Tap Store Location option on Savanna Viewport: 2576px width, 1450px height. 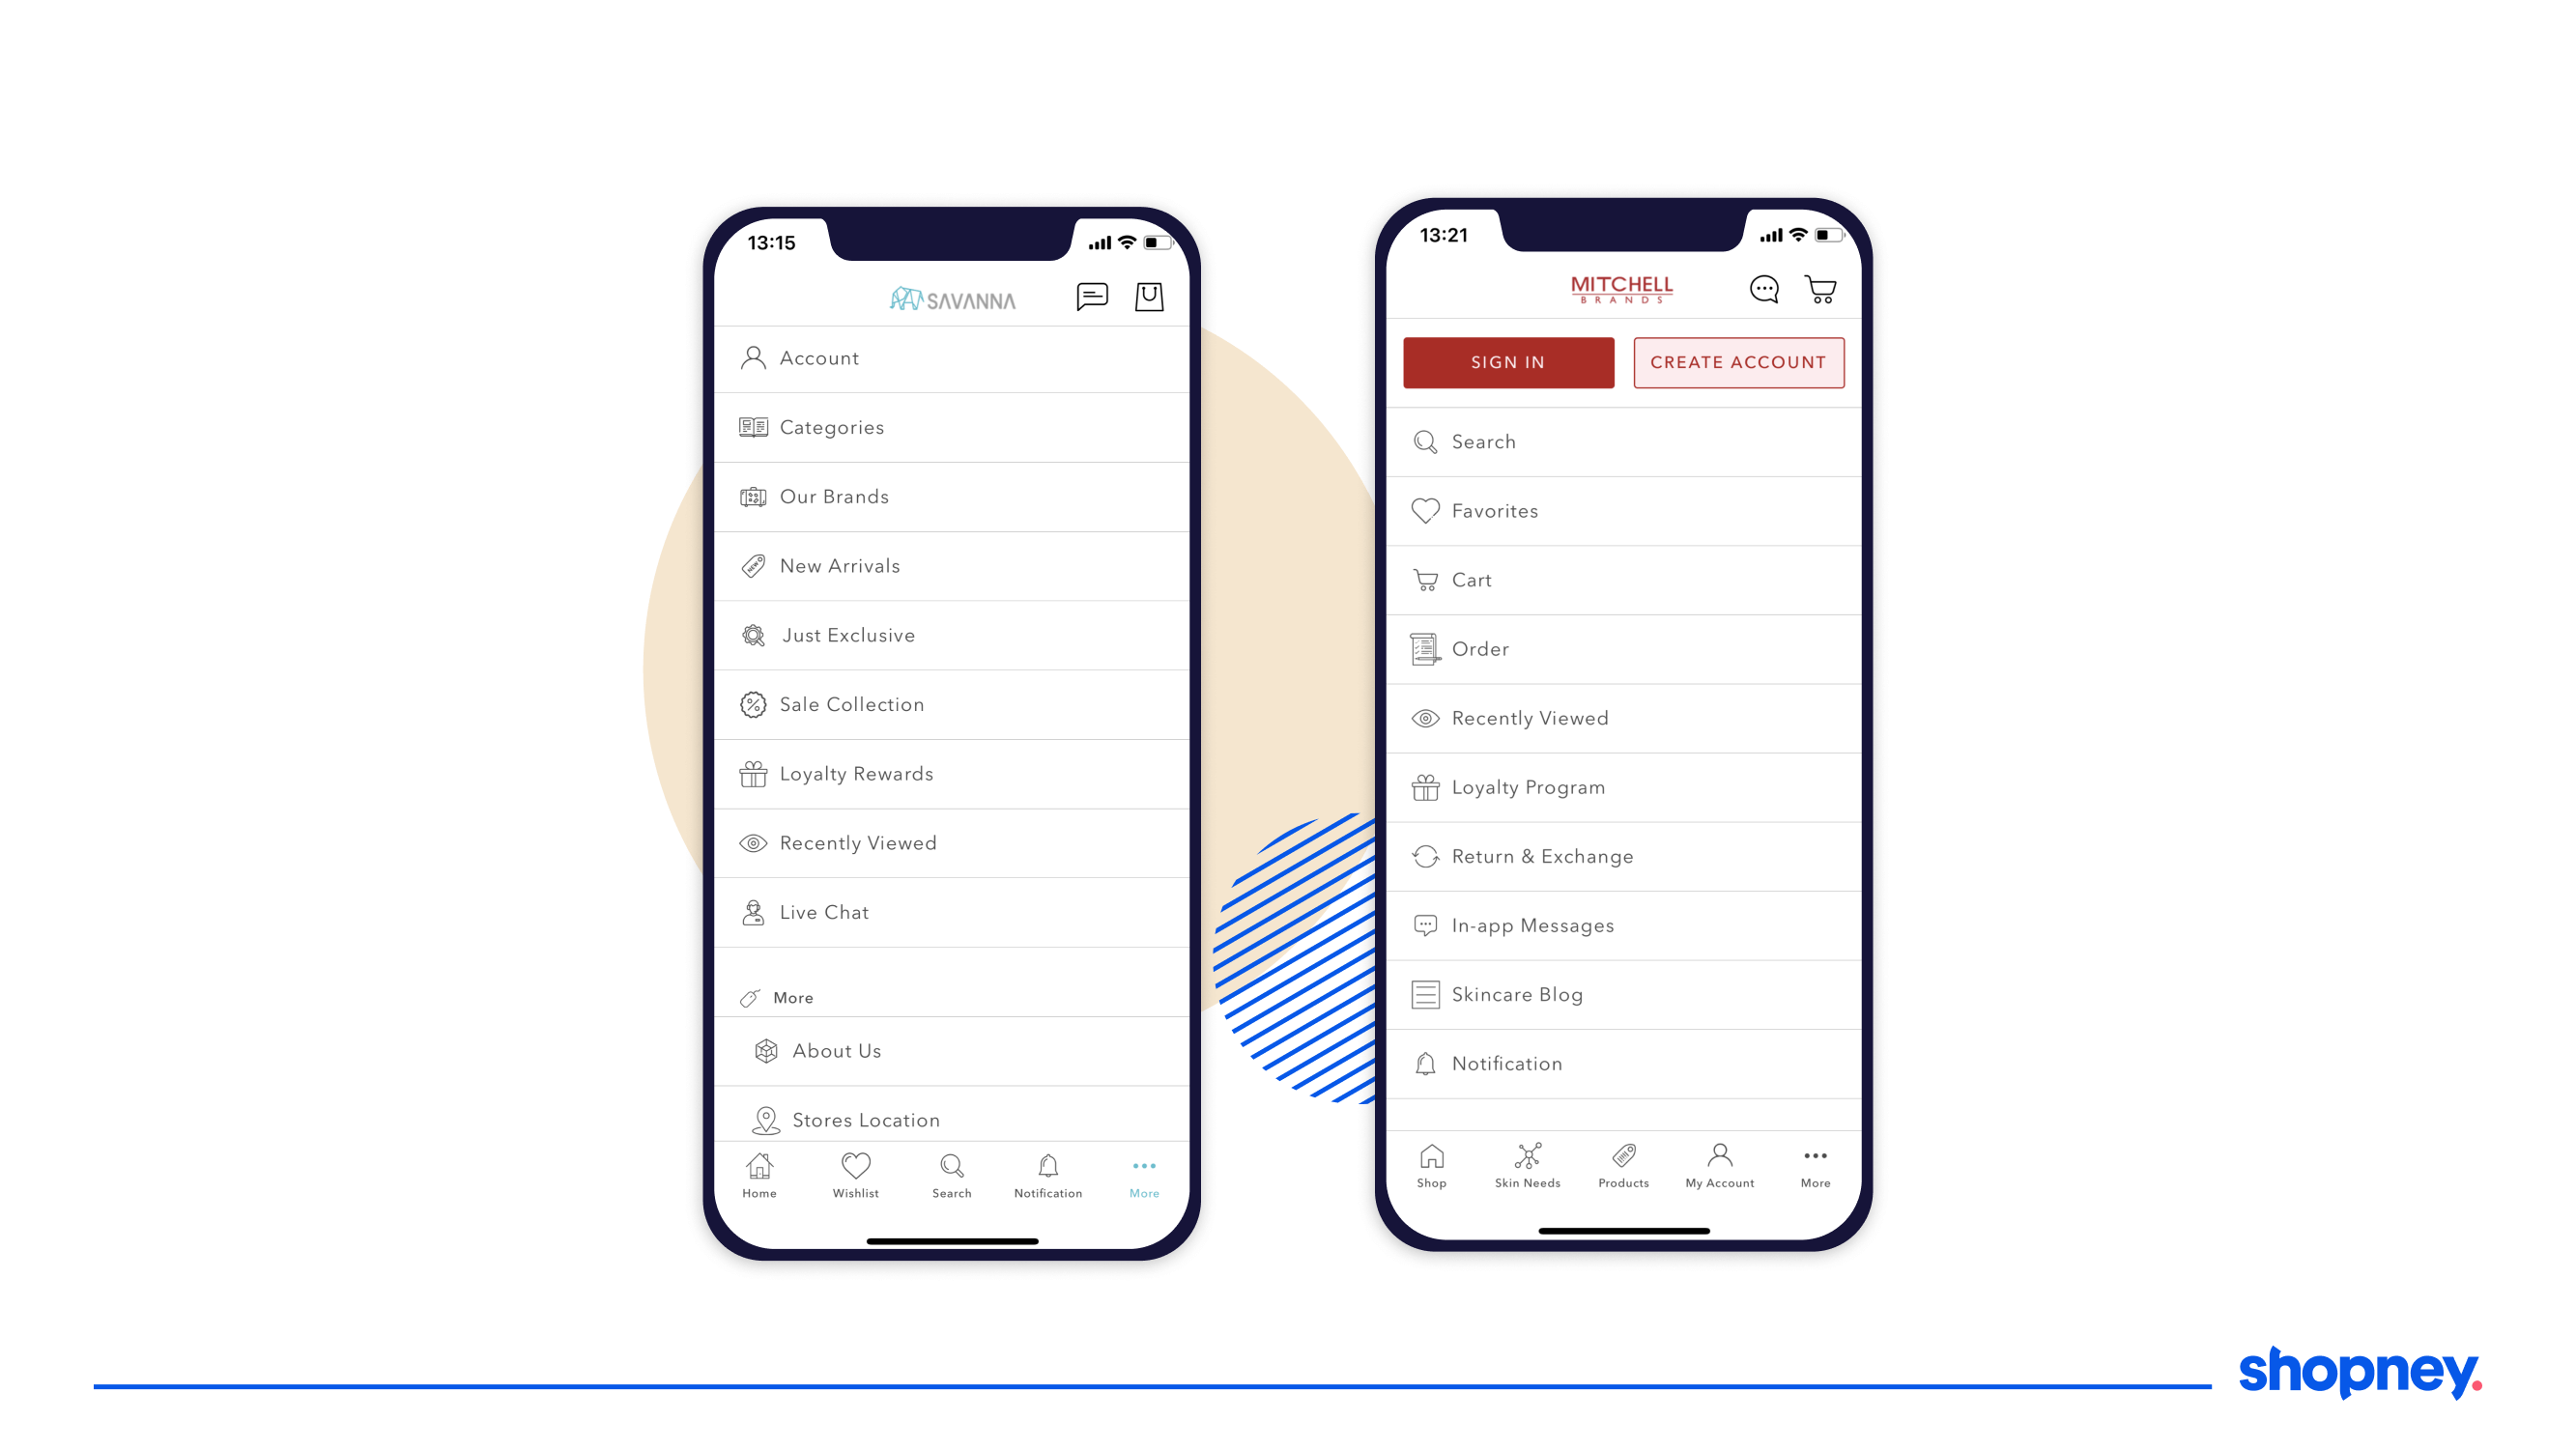[865, 1120]
